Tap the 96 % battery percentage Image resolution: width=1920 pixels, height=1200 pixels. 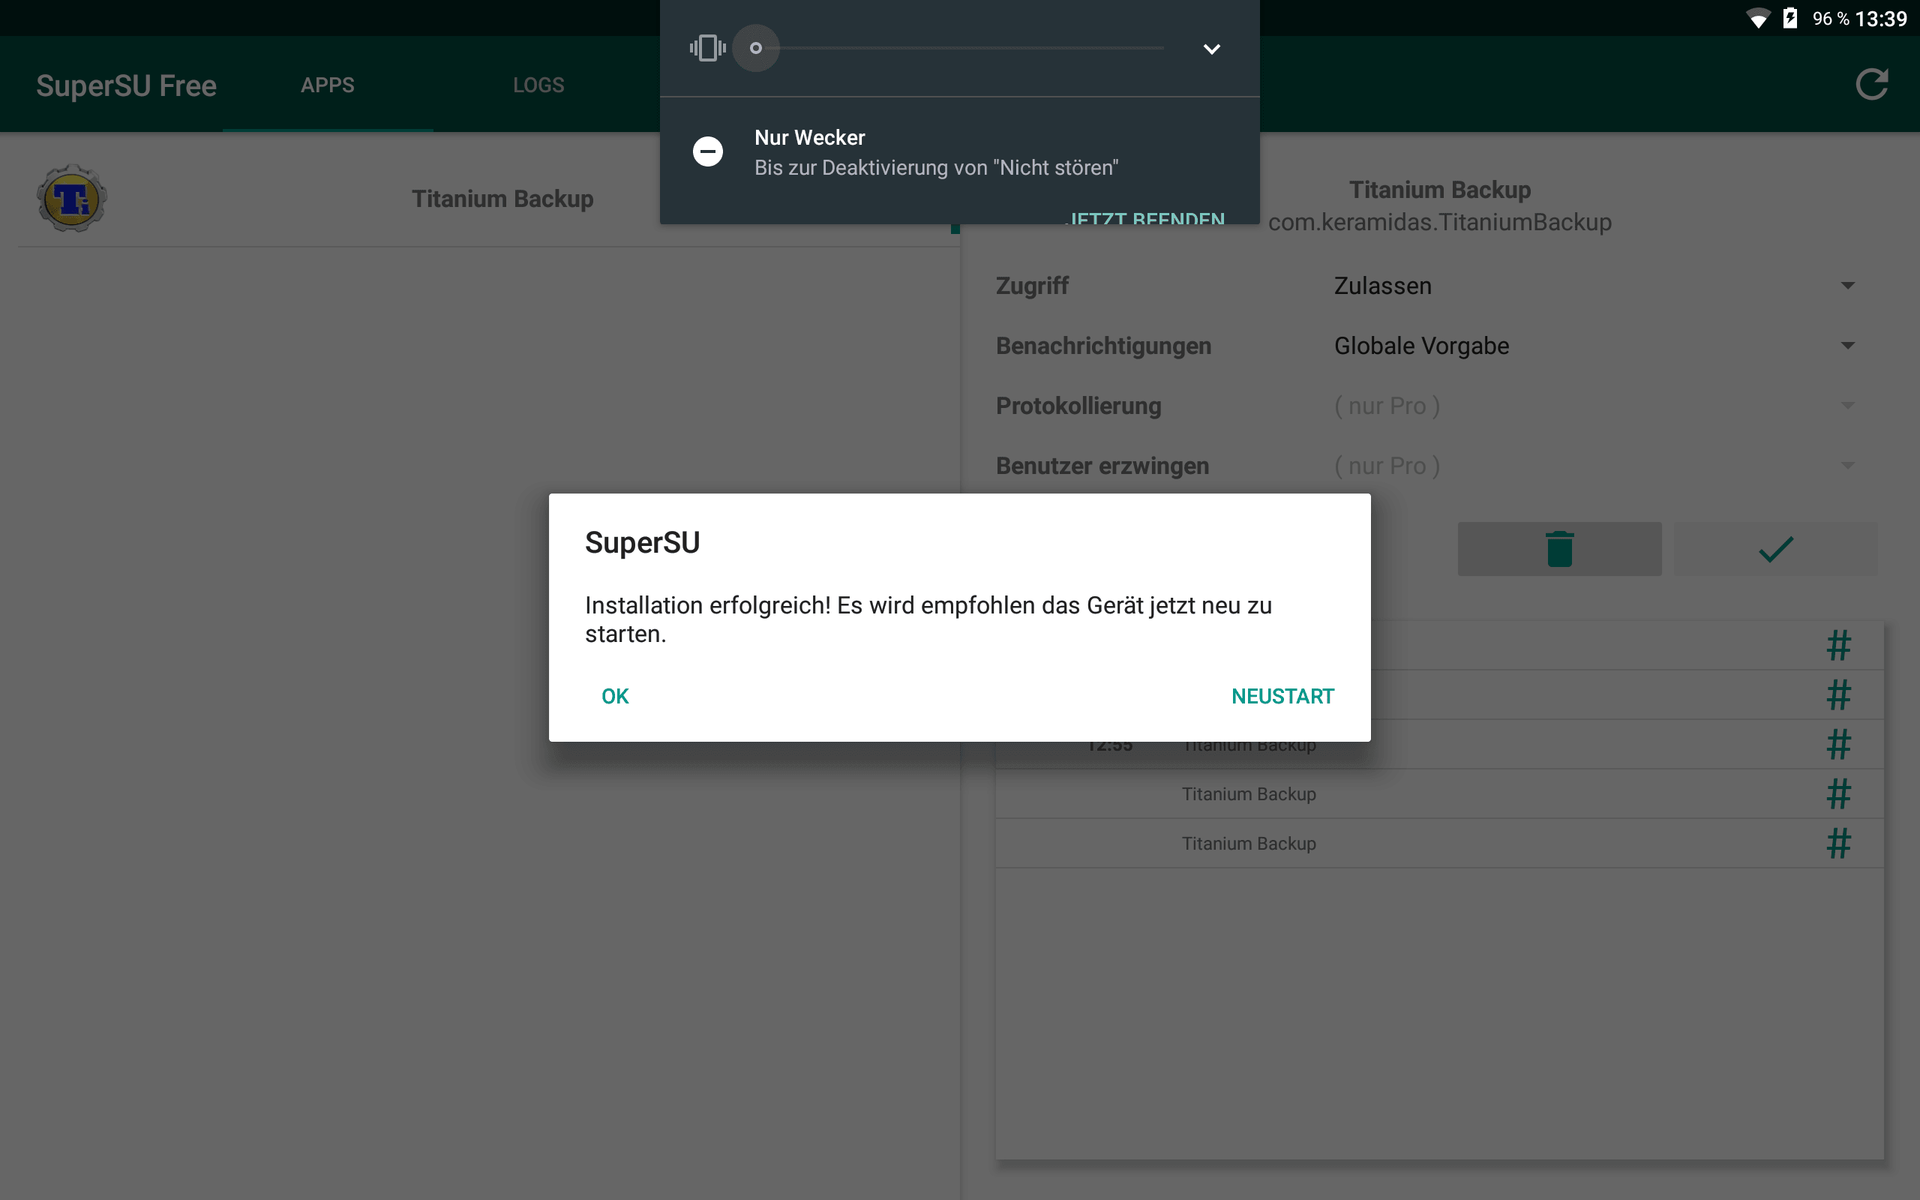point(1831,19)
